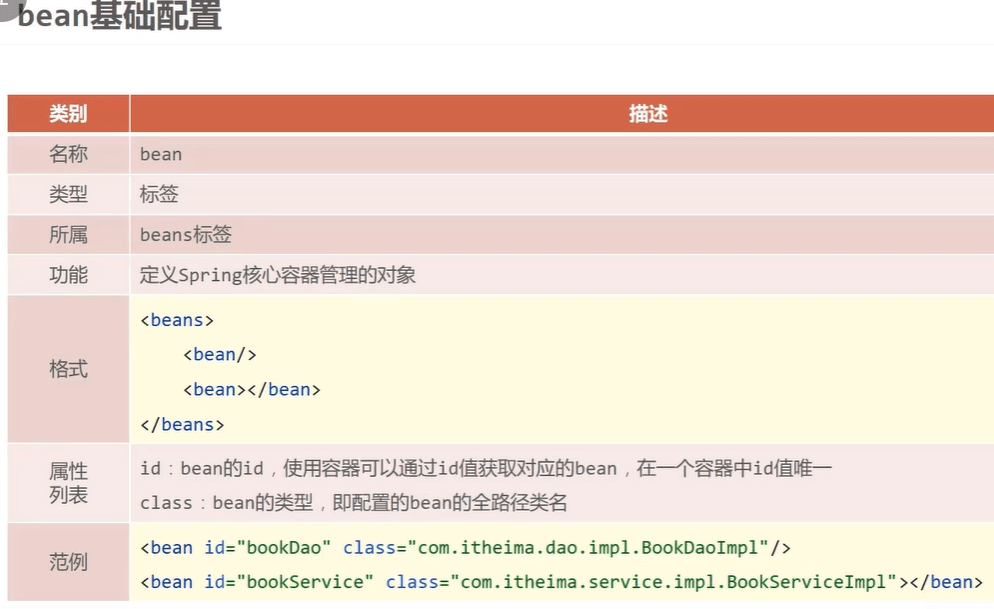Viewport: 994px width, 609px height.
Task: Click the beans标签 description text
Action: [x=186, y=234]
